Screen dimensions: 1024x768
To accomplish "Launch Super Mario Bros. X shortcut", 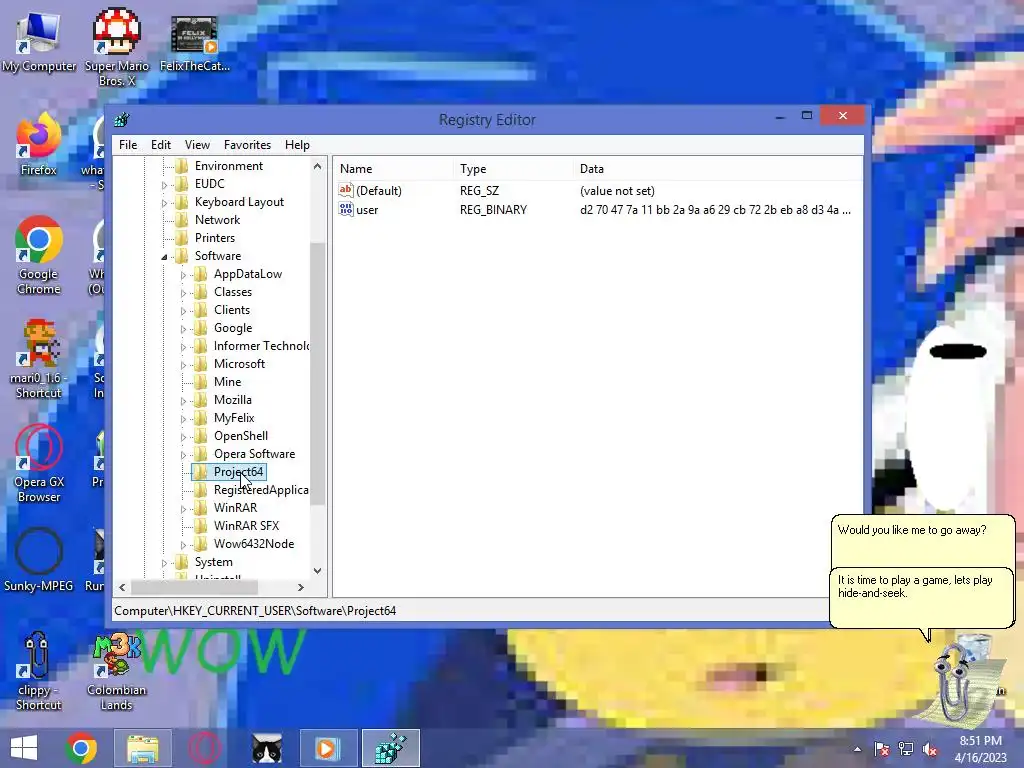I will 116,47.
